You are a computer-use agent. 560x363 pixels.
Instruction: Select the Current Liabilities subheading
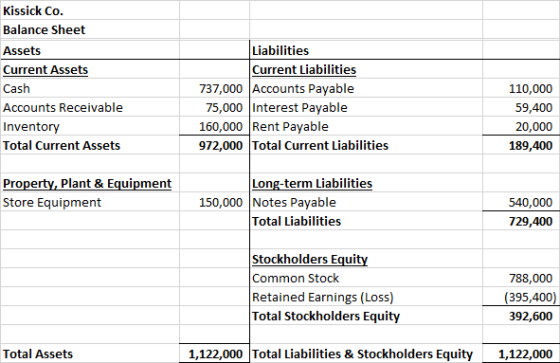pyautogui.click(x=304, y=69)
